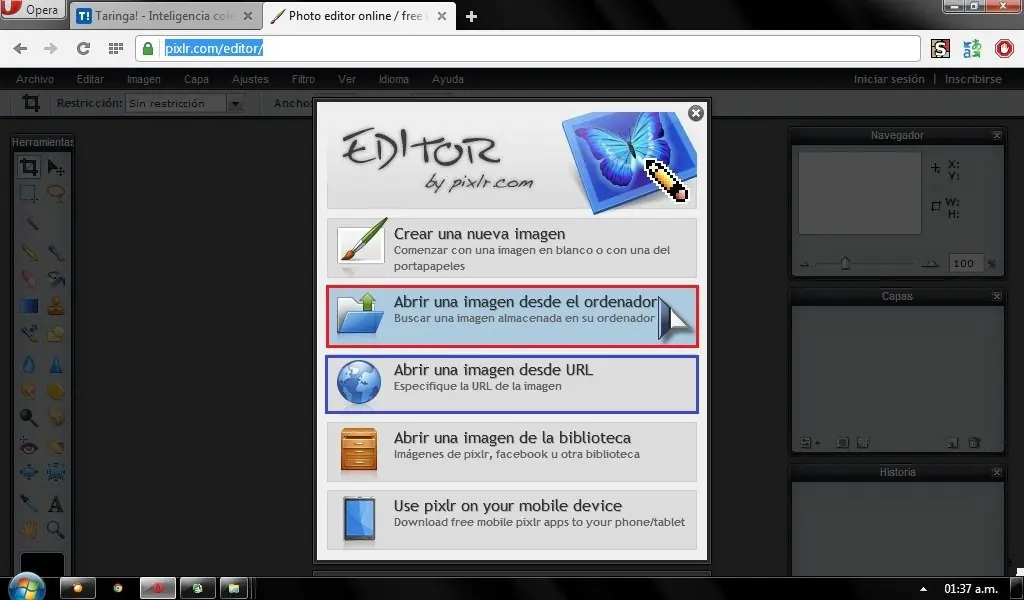
Task: Select the Paint Bucket tool
Action: (56, 279)
